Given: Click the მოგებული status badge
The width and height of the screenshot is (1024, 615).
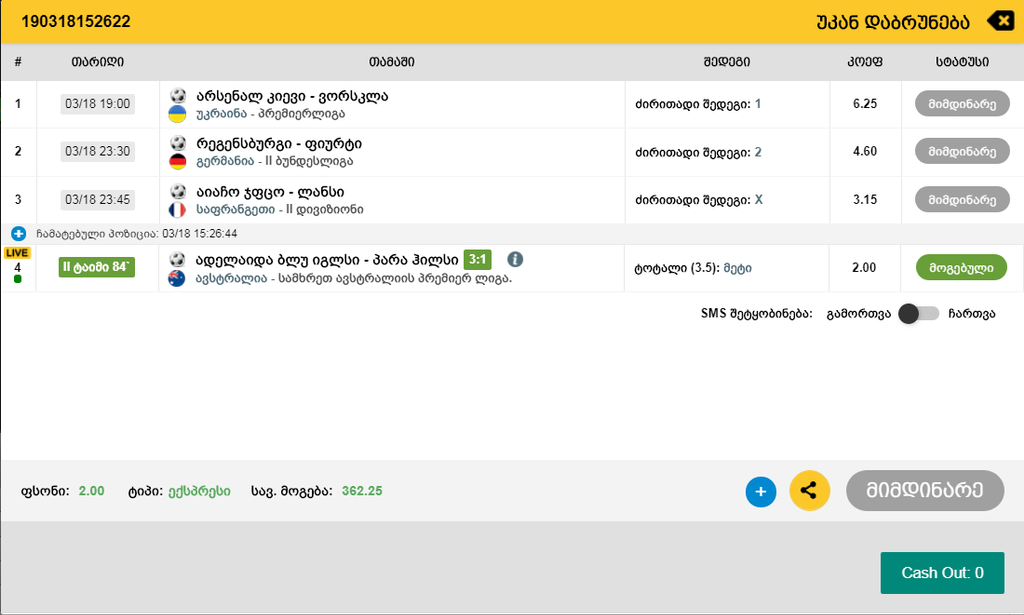Looking at the screenshot, I should click(x=961, y=268).
